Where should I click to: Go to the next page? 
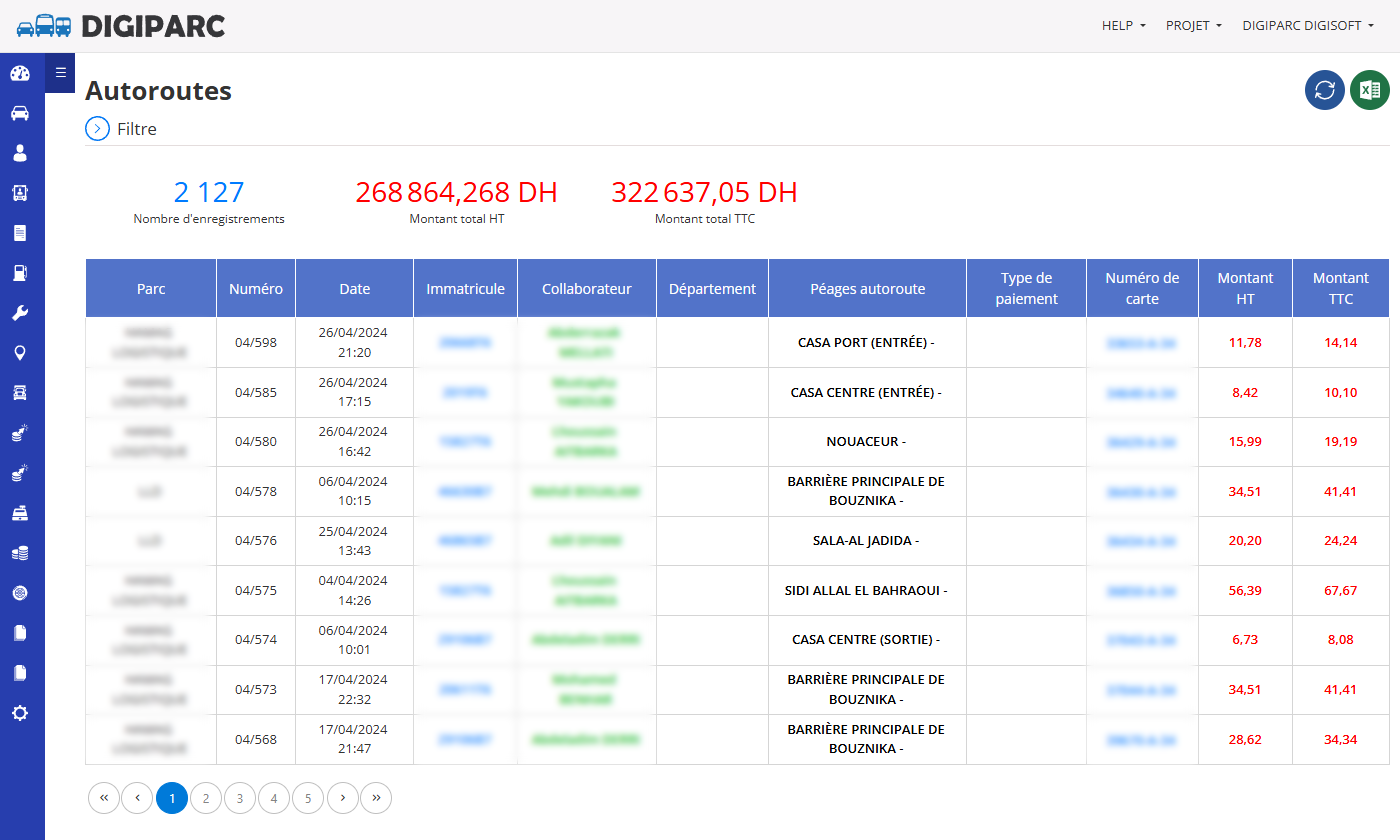(343, 798)
